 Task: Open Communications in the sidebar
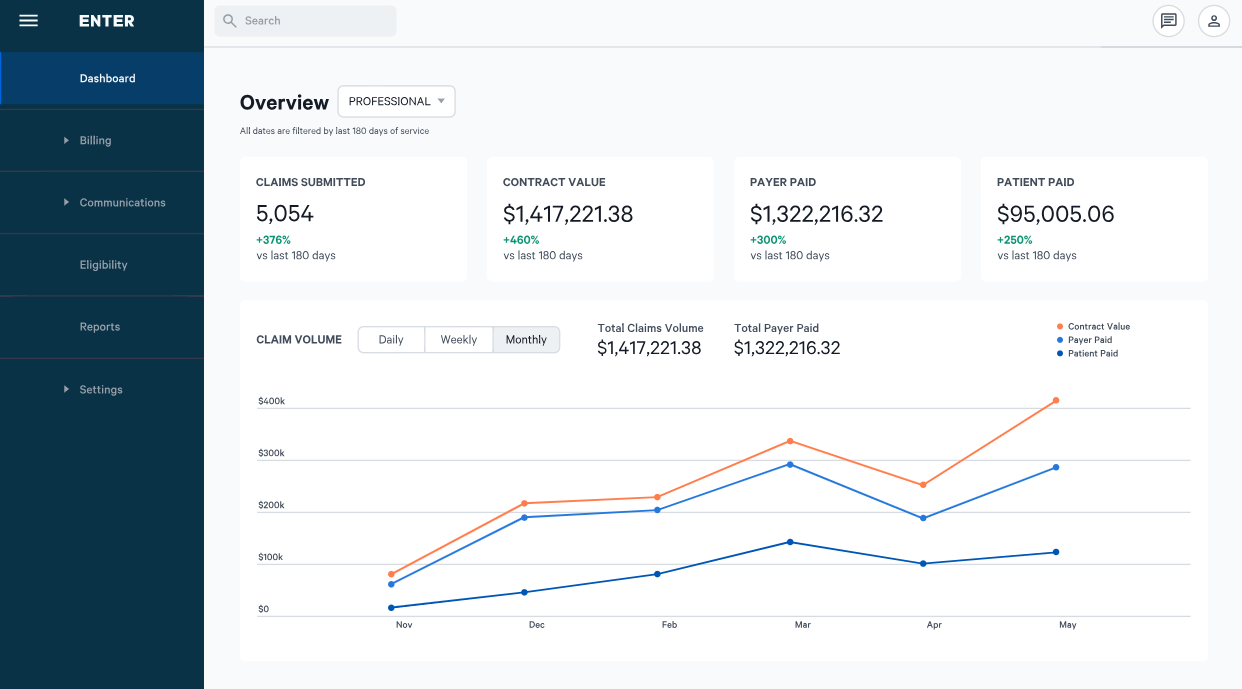click(102, 202)
